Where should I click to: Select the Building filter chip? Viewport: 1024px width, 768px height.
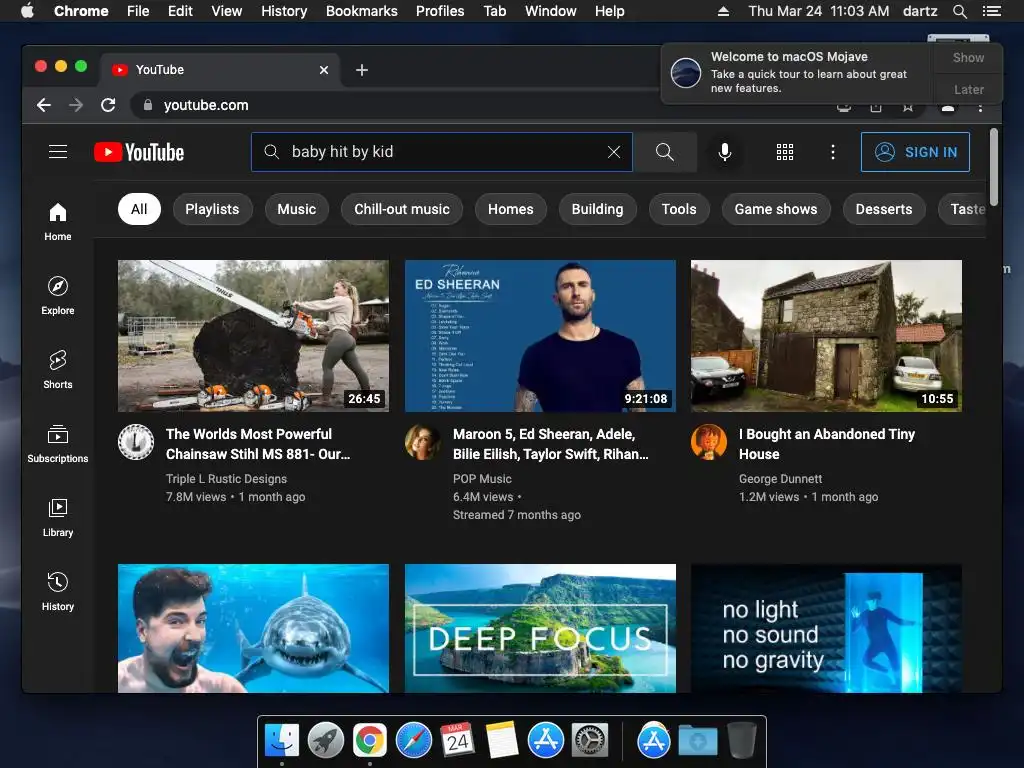point(598,210)
